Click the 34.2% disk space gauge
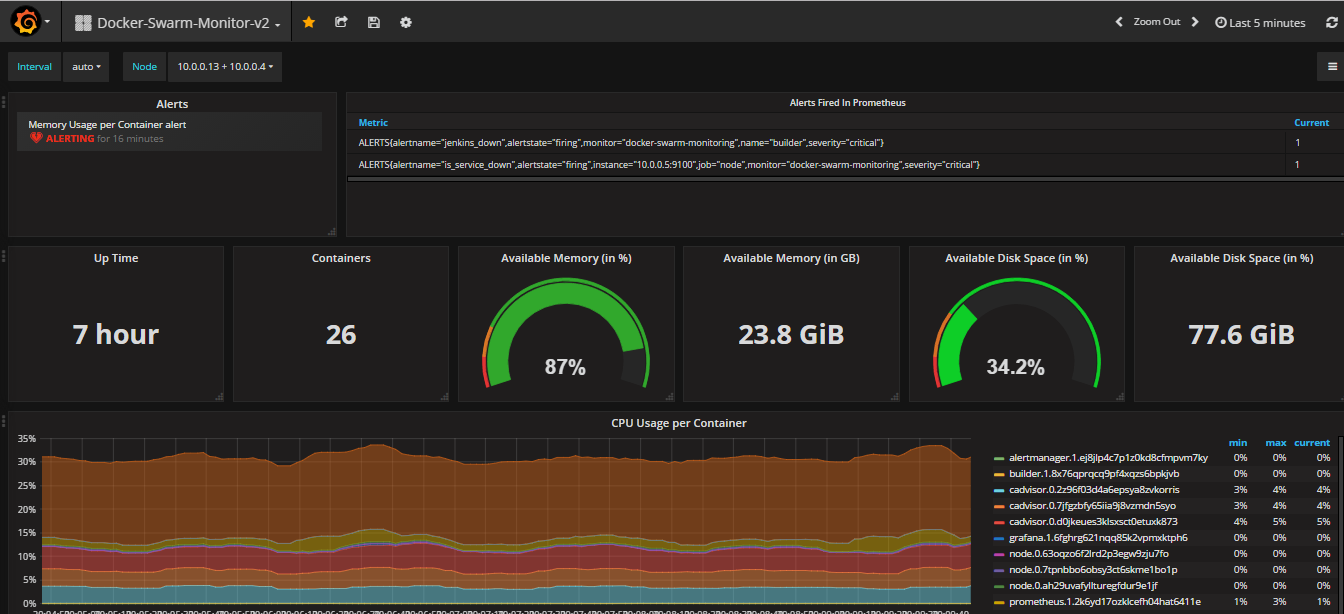The height and width of the screenshot is (614, 1344). point(1016,335)
